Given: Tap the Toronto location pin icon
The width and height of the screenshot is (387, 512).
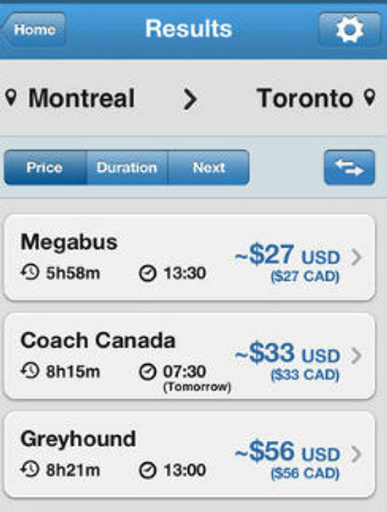Looking at the screenshot, I should pos(370,98).
